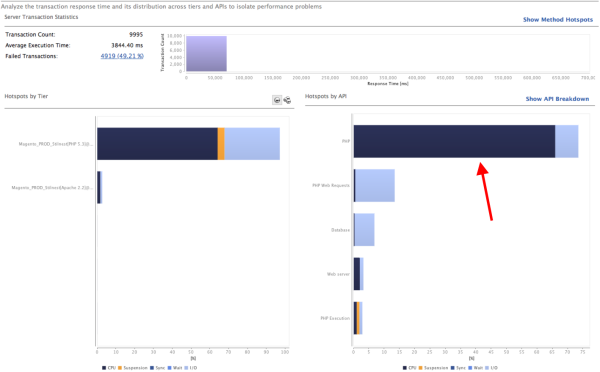Click Sync legend swatch under Hotspots by API chart
Viewport: 600px width, 372px height.
click(x=453, y=368)
